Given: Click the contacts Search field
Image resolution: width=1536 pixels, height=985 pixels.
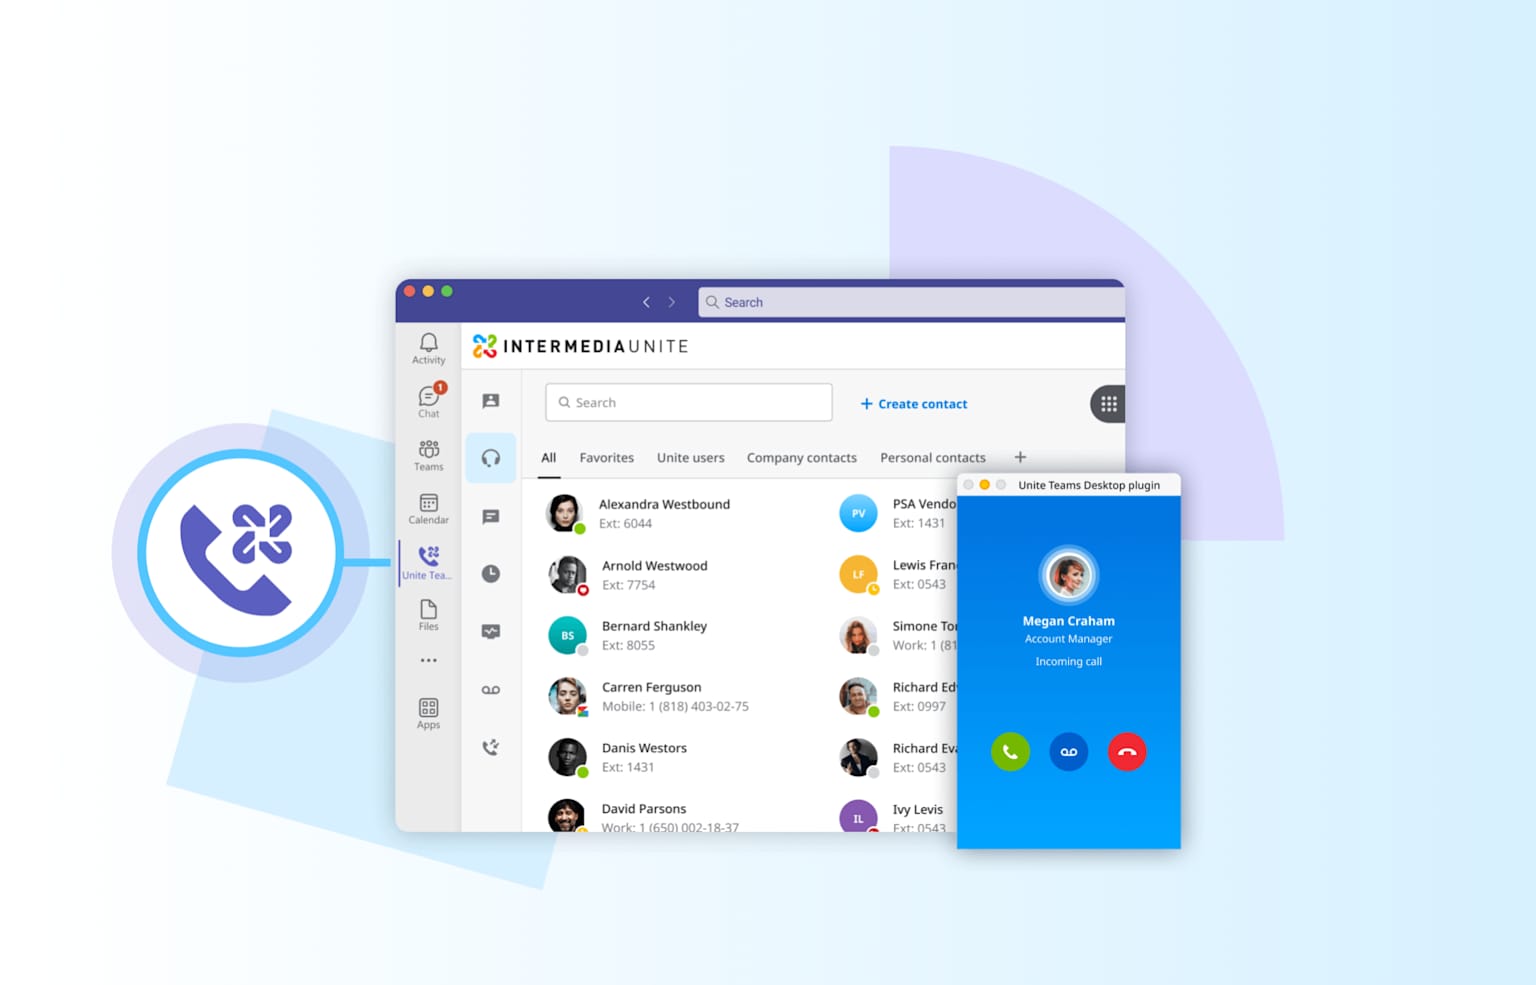Looking at the screenshot, I should point(689,402).
